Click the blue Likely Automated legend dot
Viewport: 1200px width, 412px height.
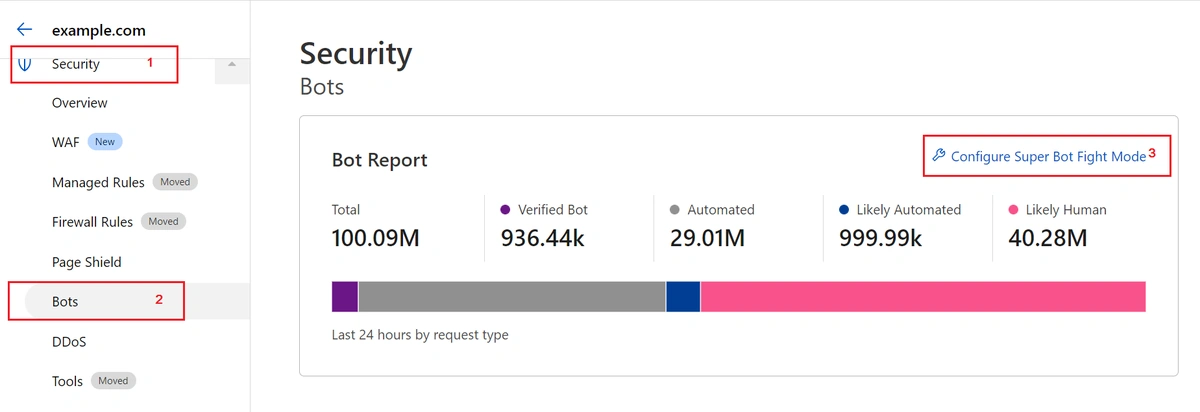tap(844, 210)
